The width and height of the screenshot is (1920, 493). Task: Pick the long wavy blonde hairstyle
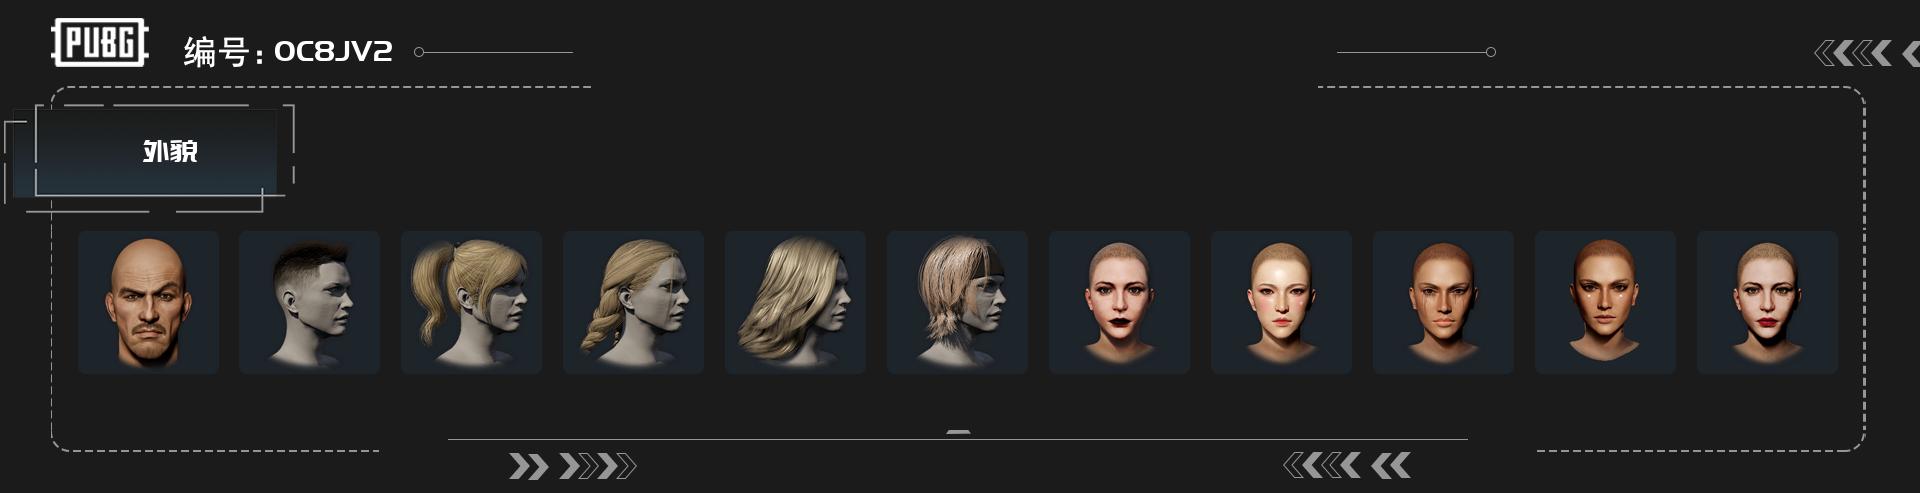[x=796, y=303]
